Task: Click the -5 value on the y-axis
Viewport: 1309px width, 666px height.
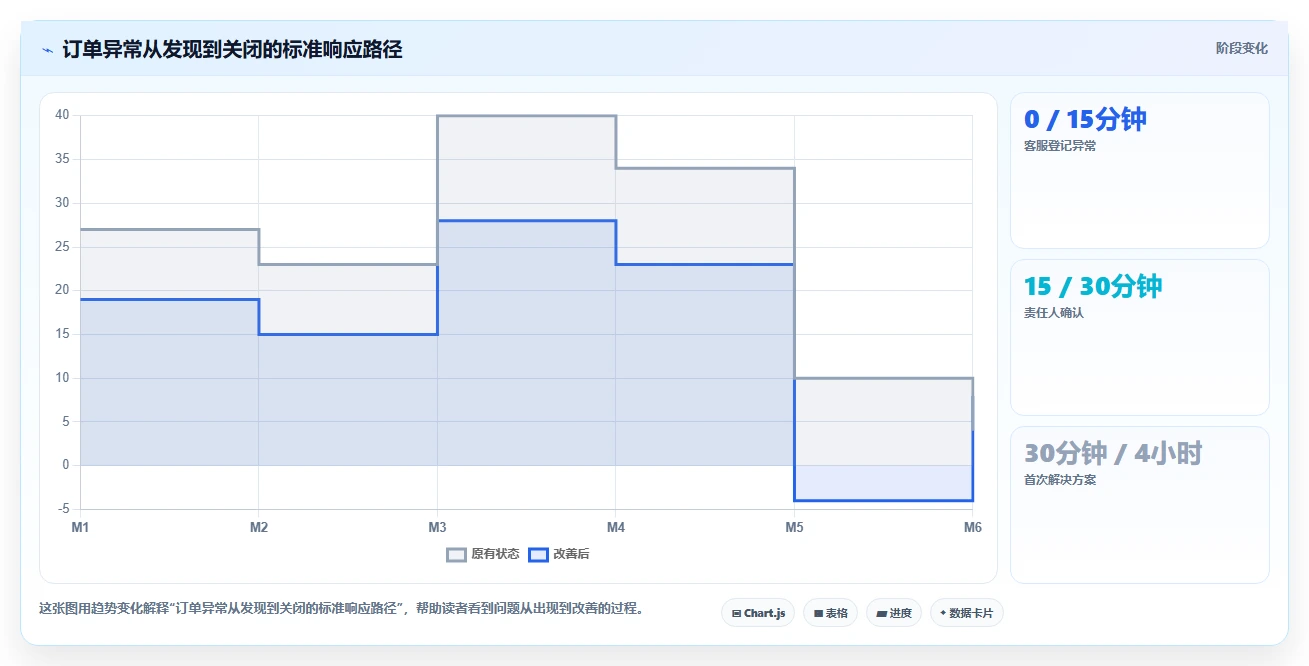Action: coord(64,509)
